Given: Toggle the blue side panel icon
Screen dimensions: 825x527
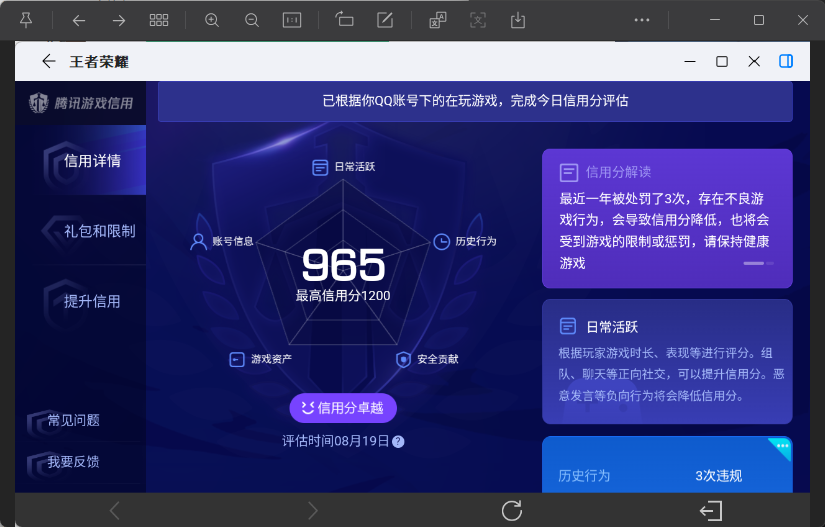Looking at the screenshot, I should [x=786, y=61].
